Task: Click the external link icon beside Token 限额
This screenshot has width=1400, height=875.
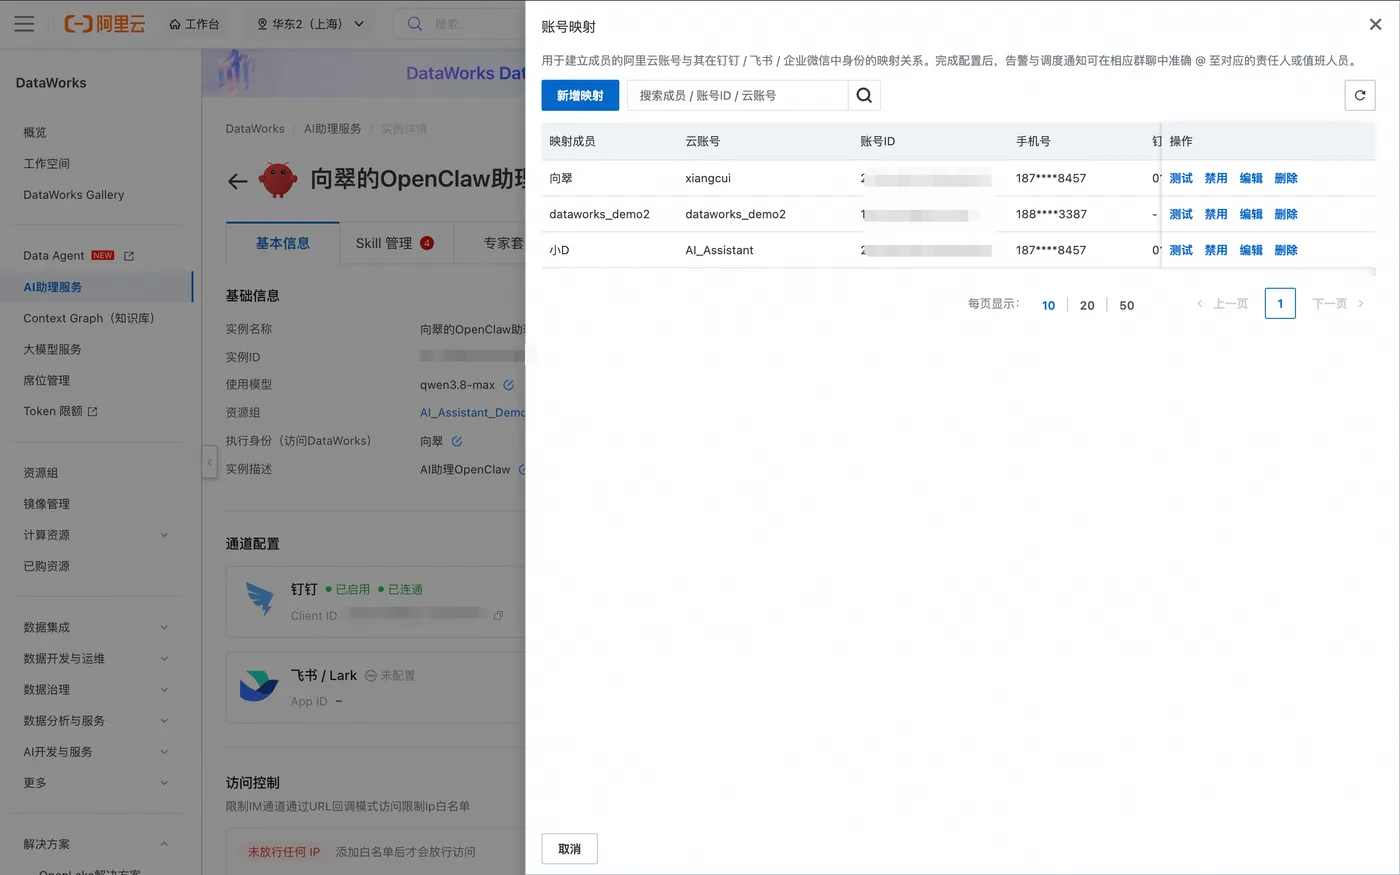Action: pos(93,411)
